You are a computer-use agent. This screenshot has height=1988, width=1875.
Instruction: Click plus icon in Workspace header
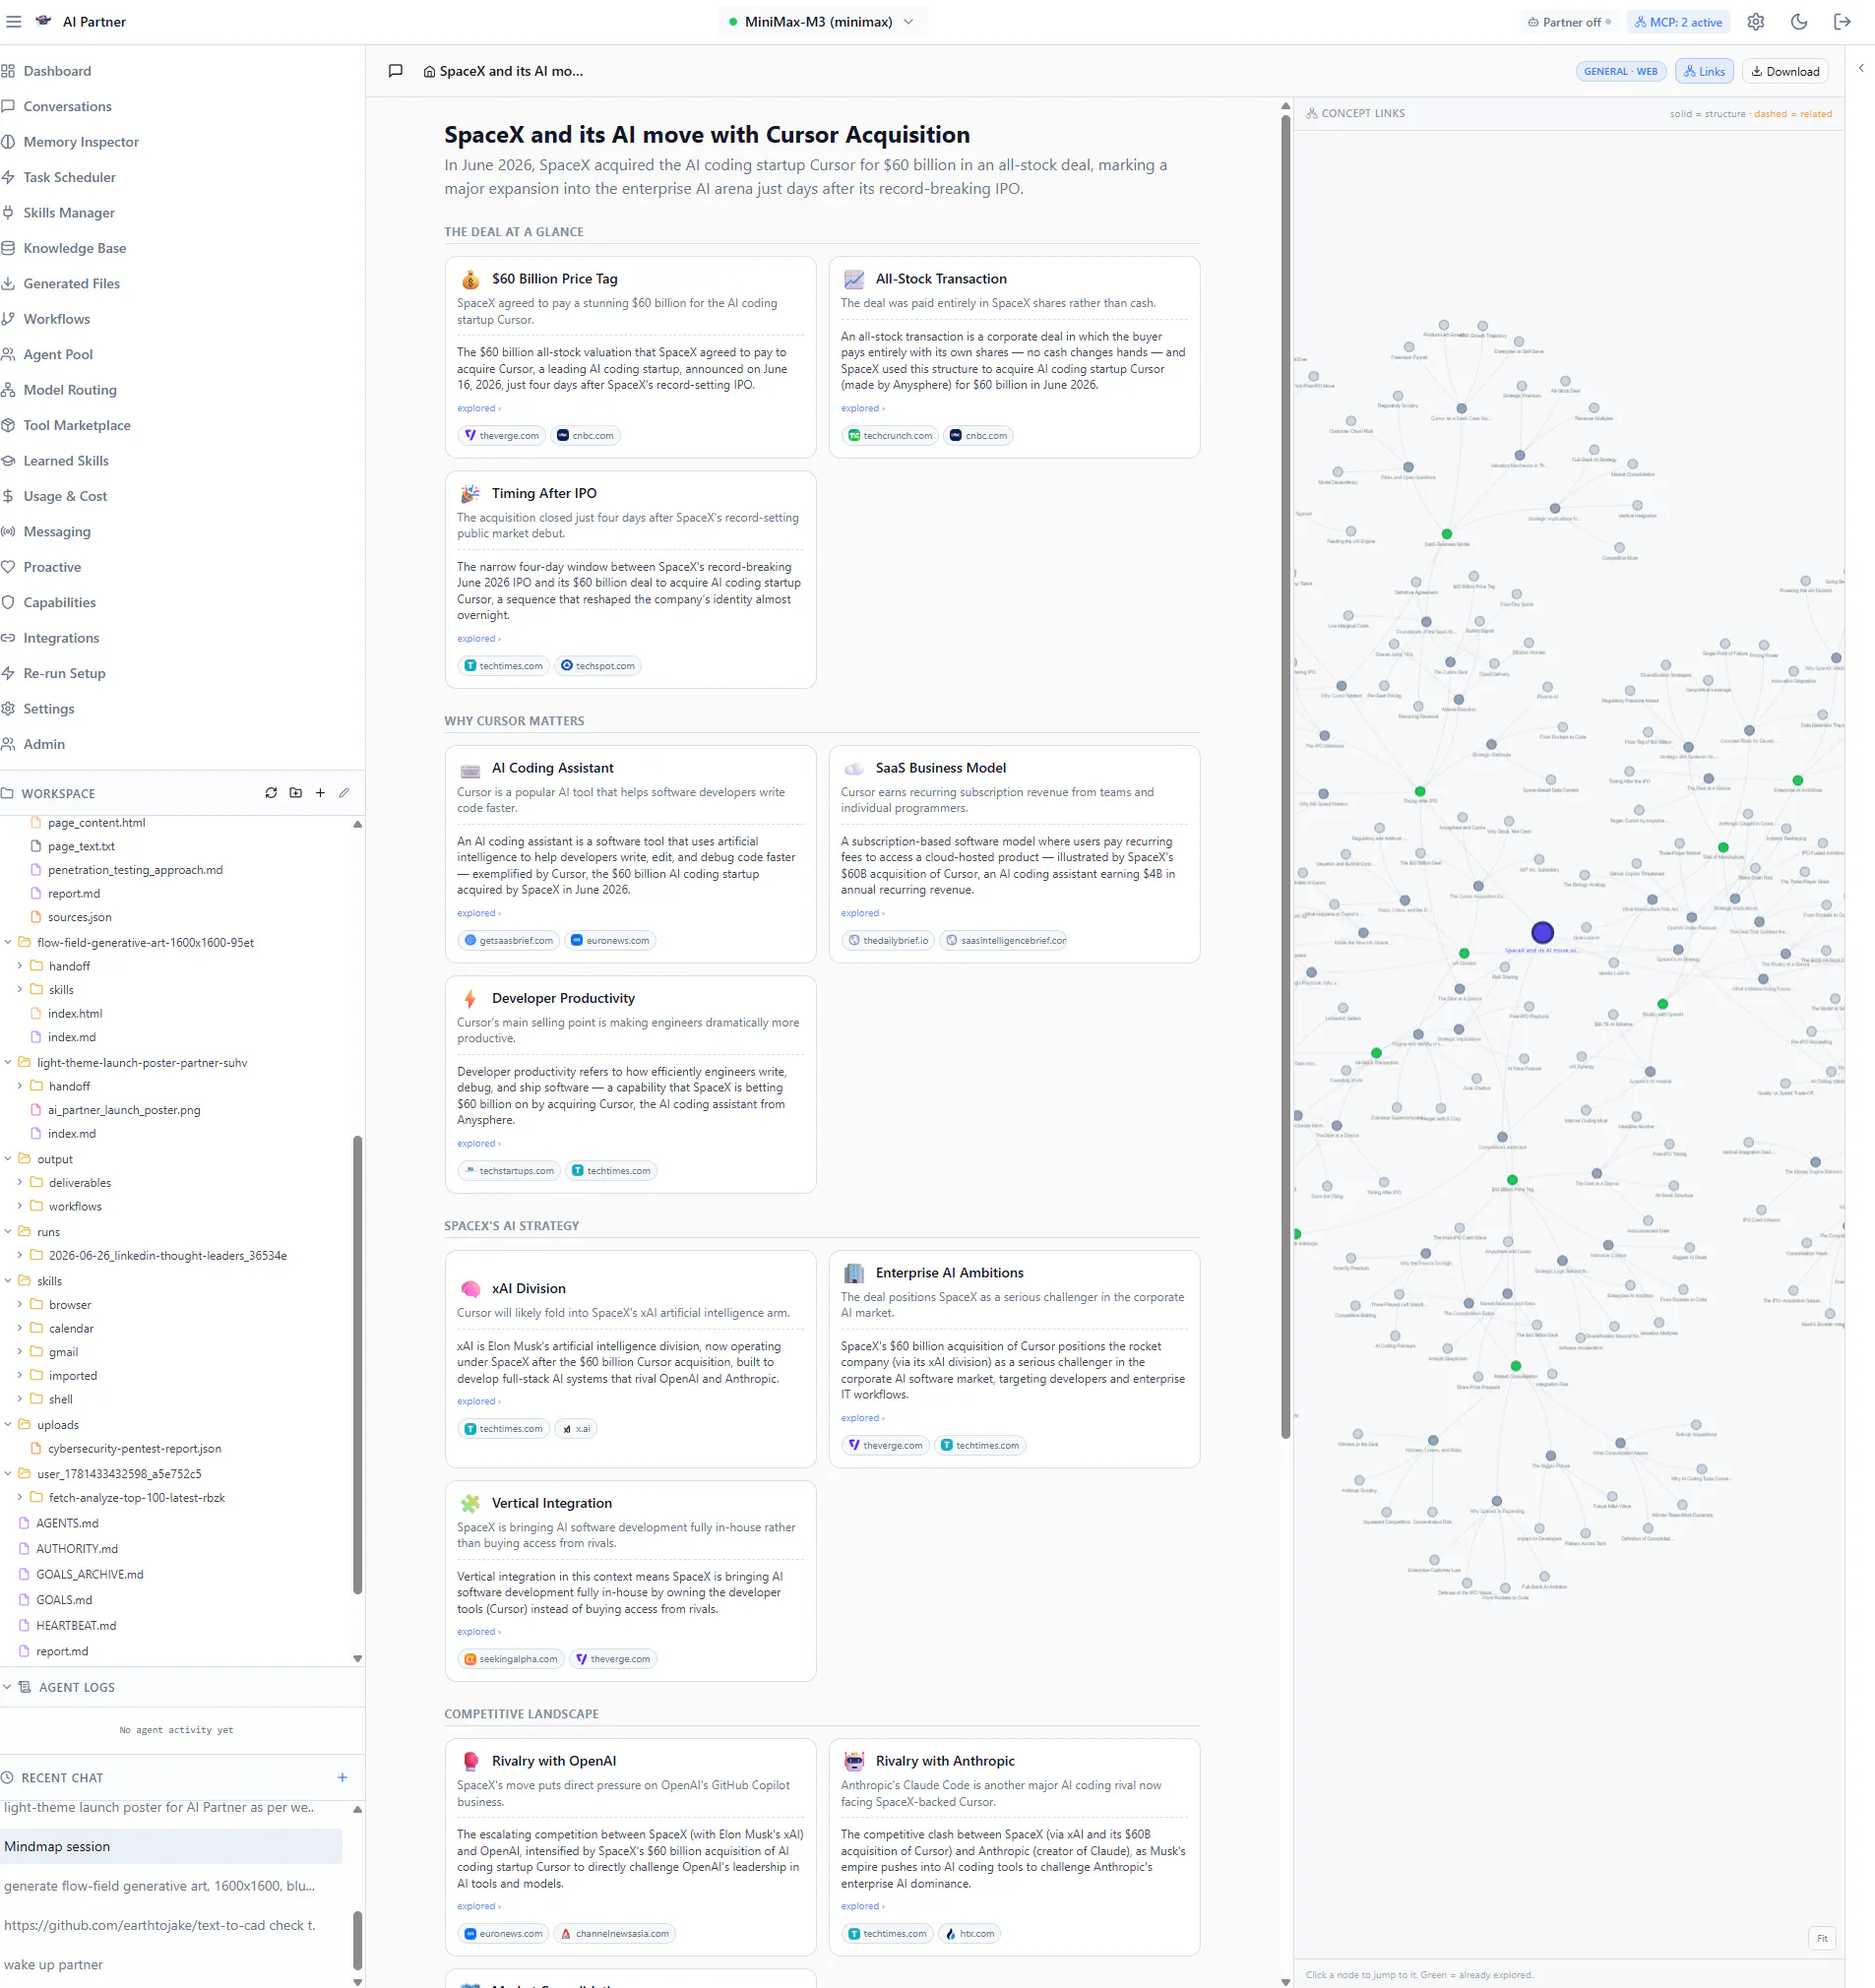coord(320,793)
